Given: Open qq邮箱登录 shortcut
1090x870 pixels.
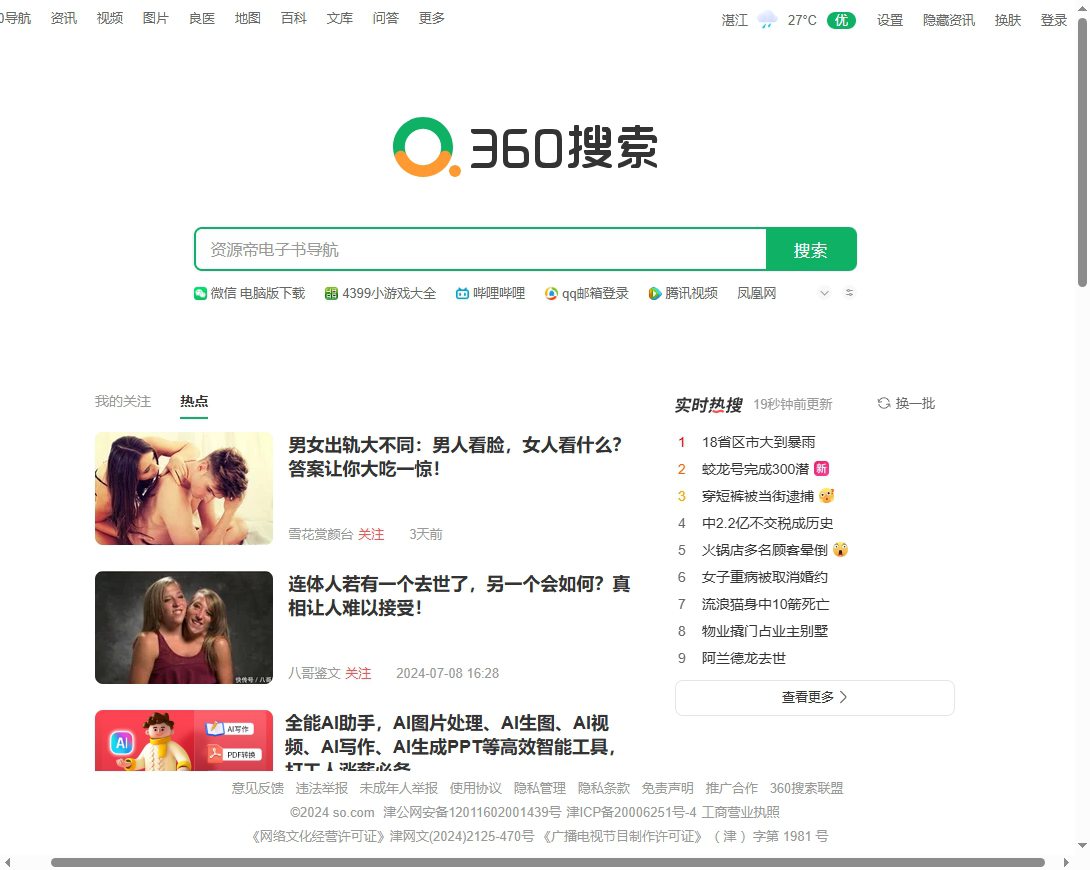Looking at the screenshot, I should click(x=586, y=293).
